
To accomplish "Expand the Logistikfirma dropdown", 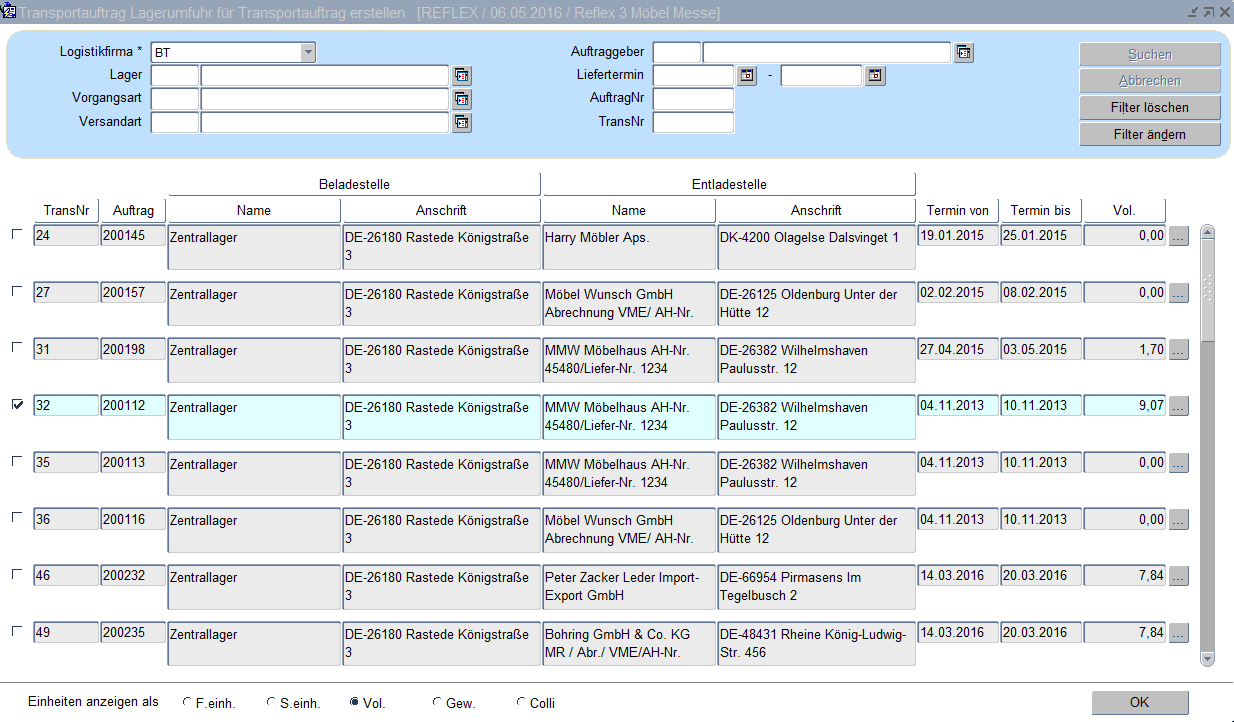I will [x=308, y=52].
